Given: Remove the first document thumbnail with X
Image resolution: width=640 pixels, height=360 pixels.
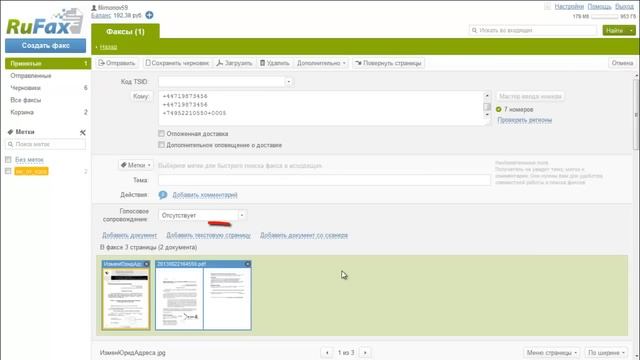Looking at the screenshot, I should pyautogui.click(x=147, y=264).
